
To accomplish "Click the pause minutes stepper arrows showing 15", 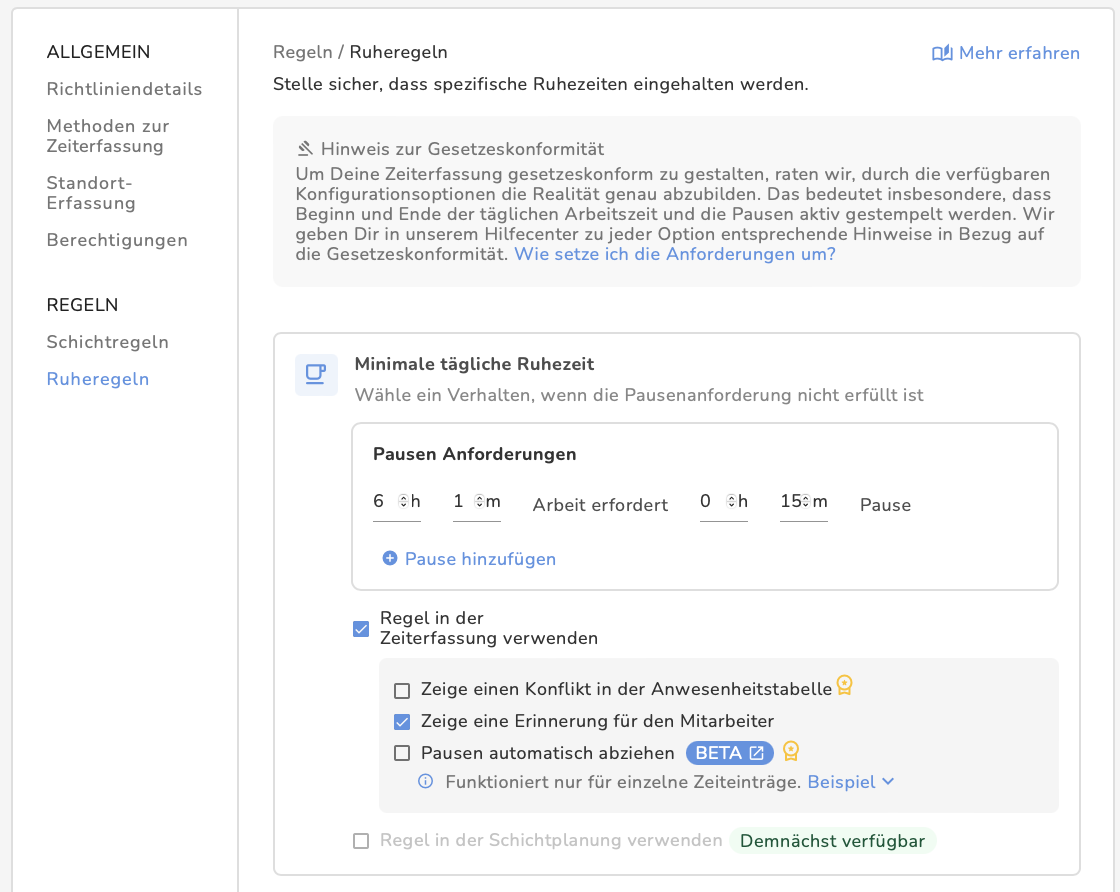I will (806, 501).
